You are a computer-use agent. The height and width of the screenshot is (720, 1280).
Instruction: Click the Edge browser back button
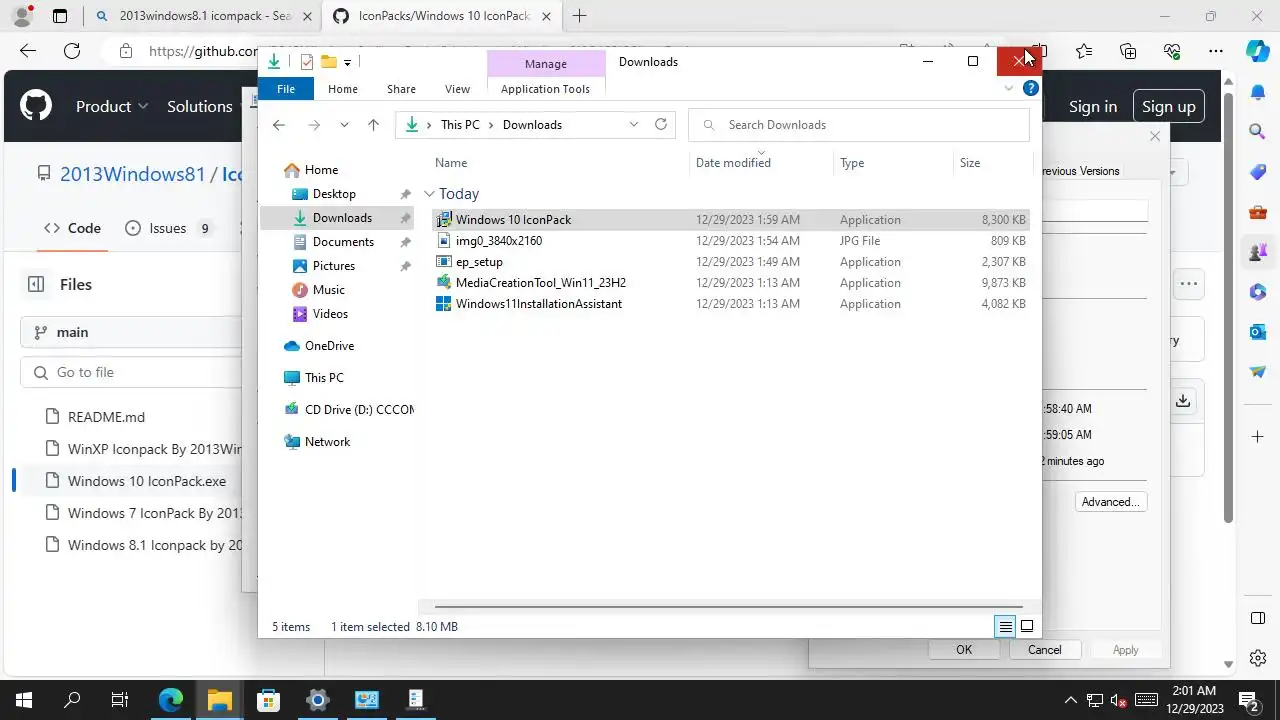coord(28,51)
